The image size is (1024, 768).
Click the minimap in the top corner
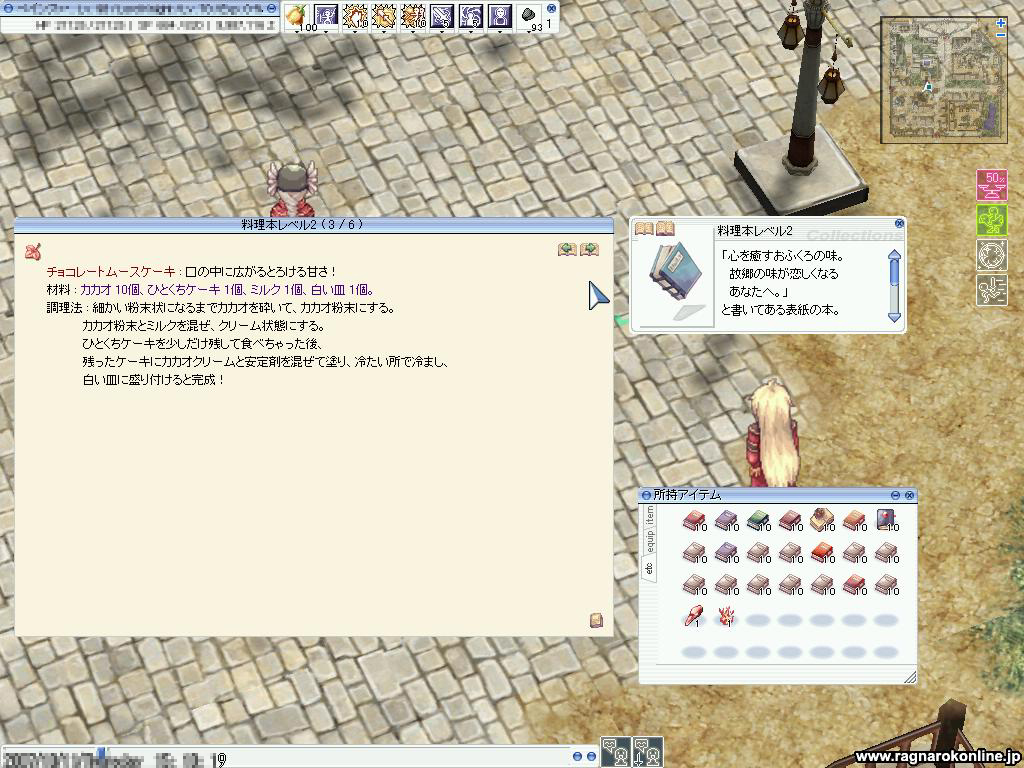(942, 80)
